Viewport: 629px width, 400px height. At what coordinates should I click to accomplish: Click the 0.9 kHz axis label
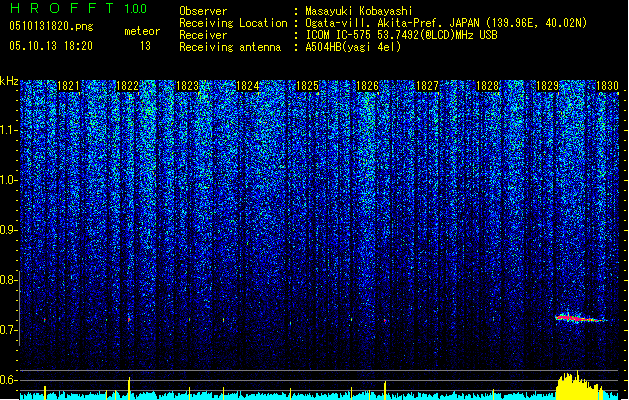9,230
